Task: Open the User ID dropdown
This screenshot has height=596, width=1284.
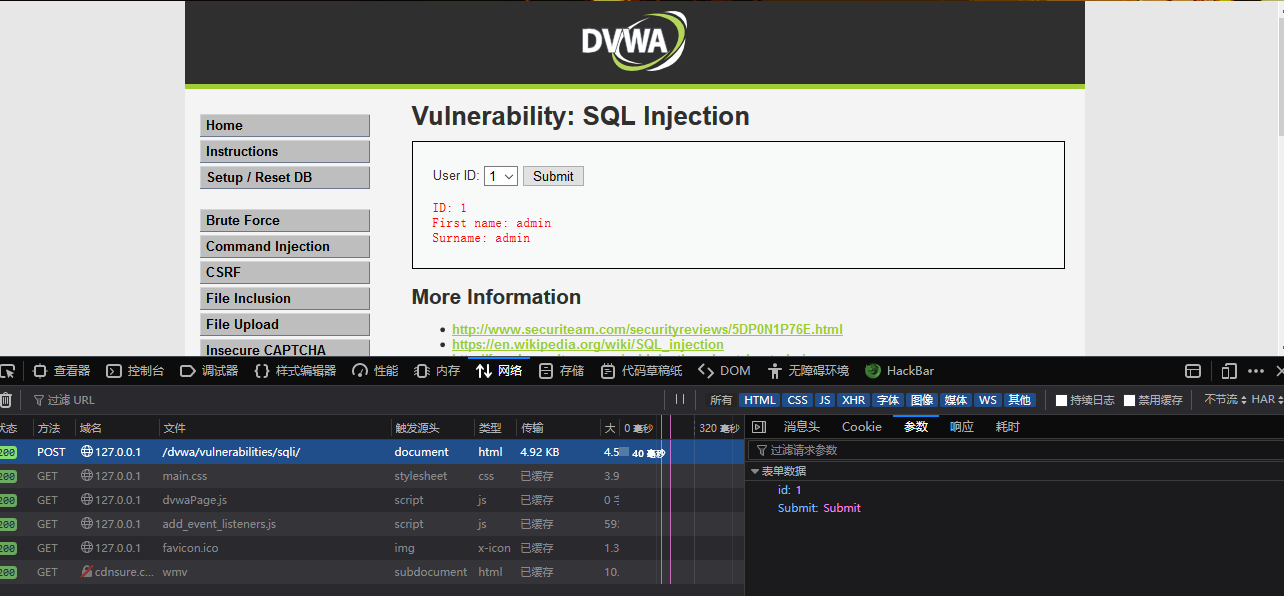Action: point(500,176)
